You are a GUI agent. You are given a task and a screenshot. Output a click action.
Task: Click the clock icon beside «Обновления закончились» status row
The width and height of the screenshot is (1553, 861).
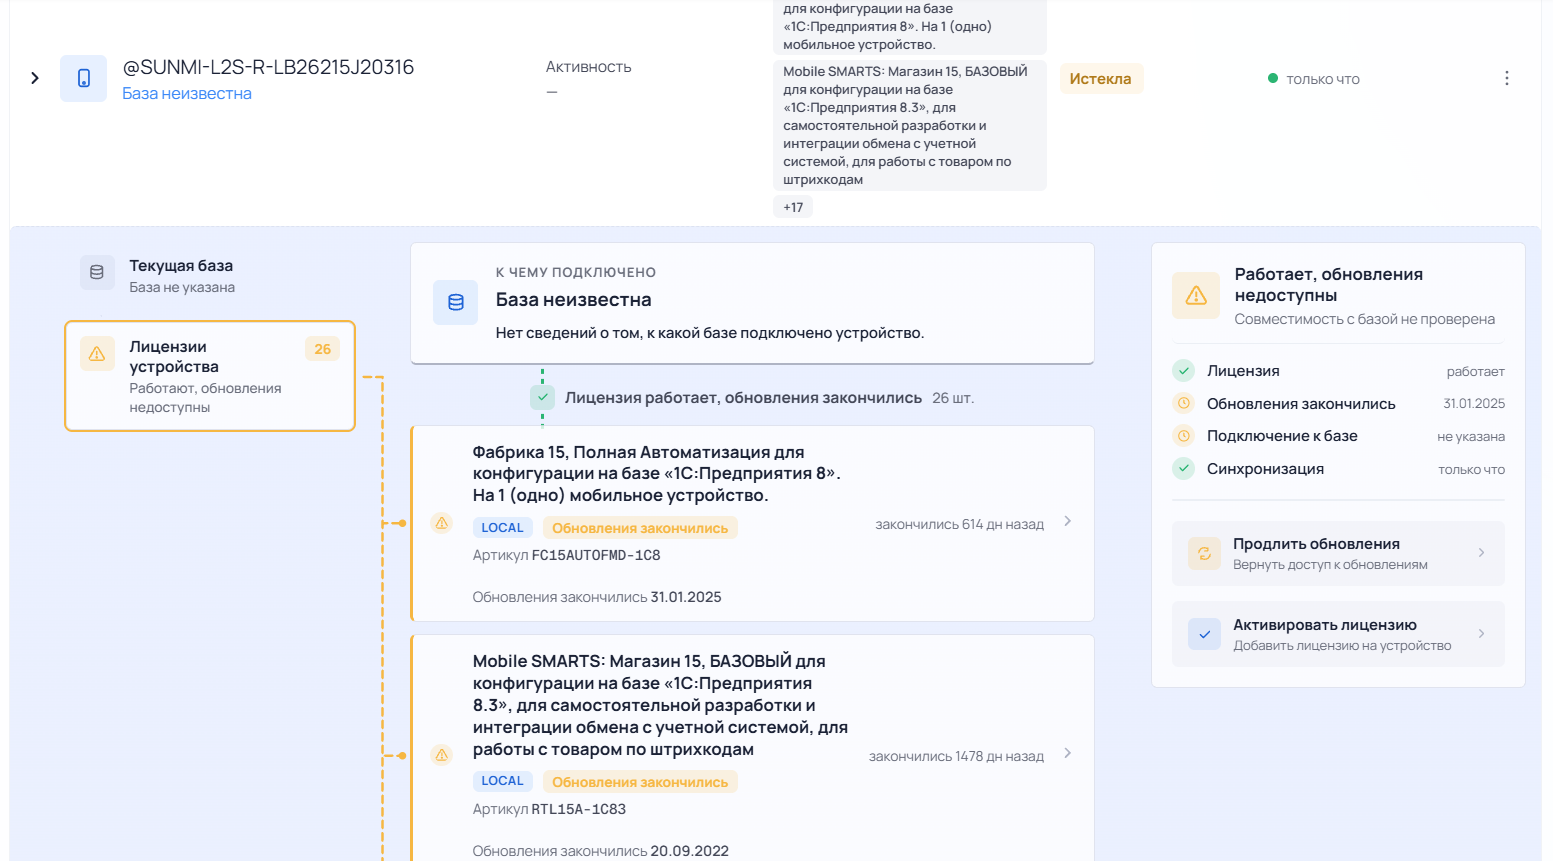[1184, 404]
